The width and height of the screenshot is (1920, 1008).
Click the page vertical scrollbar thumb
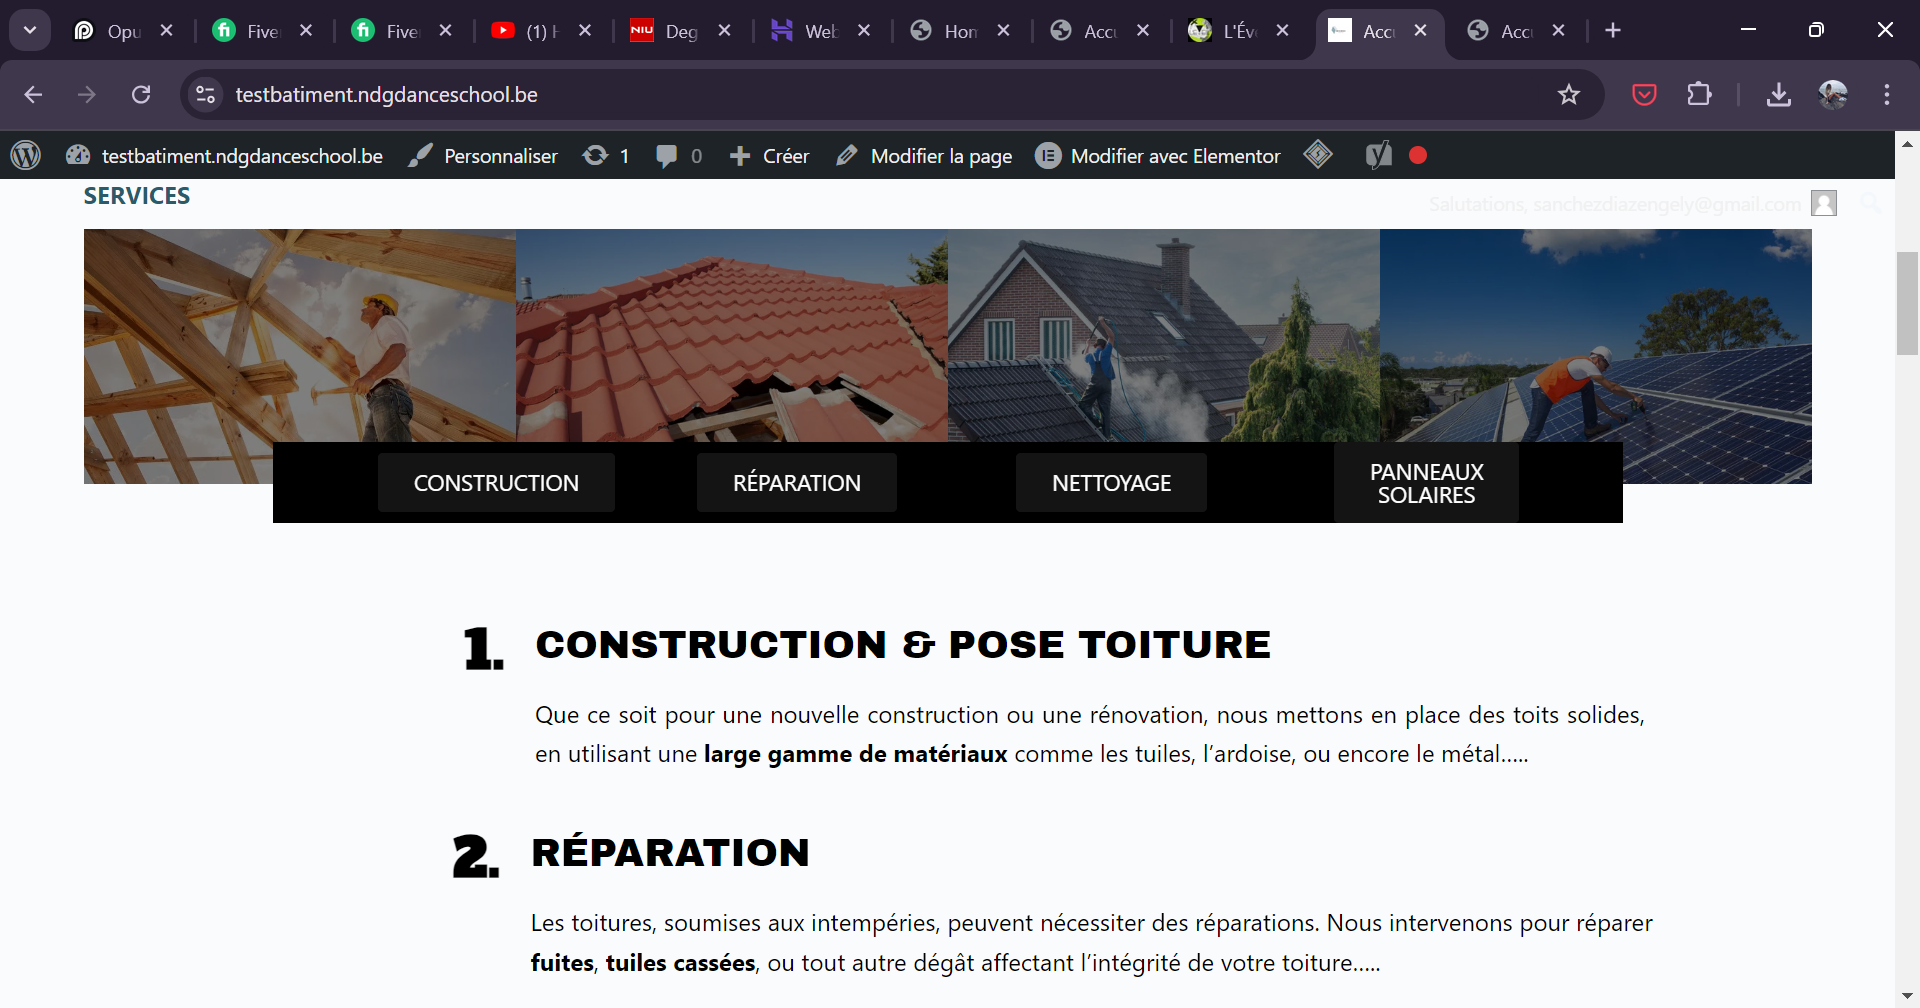click(x=1907, y=304)
